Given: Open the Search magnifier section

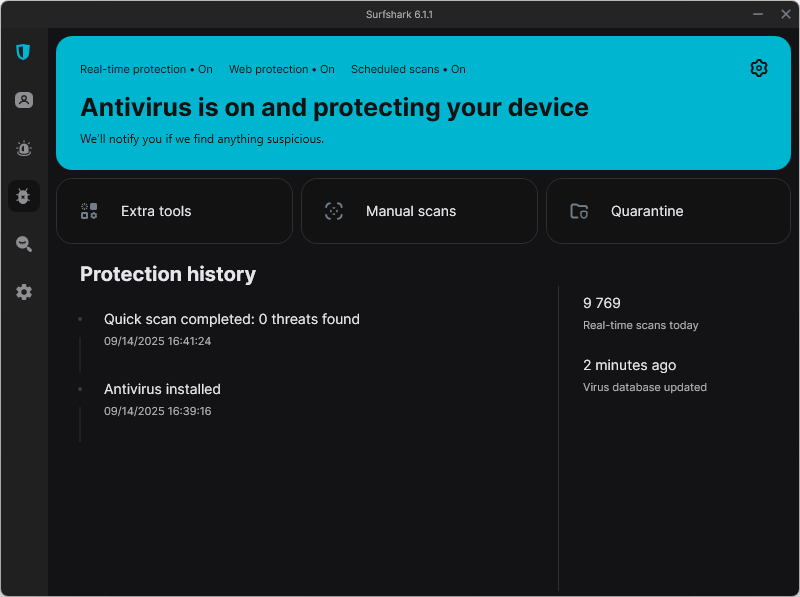Looking at the screenshot, I should tap(24, 244).
